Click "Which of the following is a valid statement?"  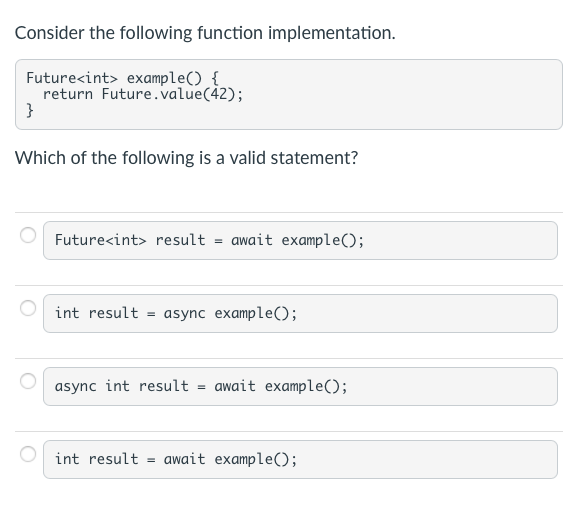pyautogui.click(x=186, y=158)
